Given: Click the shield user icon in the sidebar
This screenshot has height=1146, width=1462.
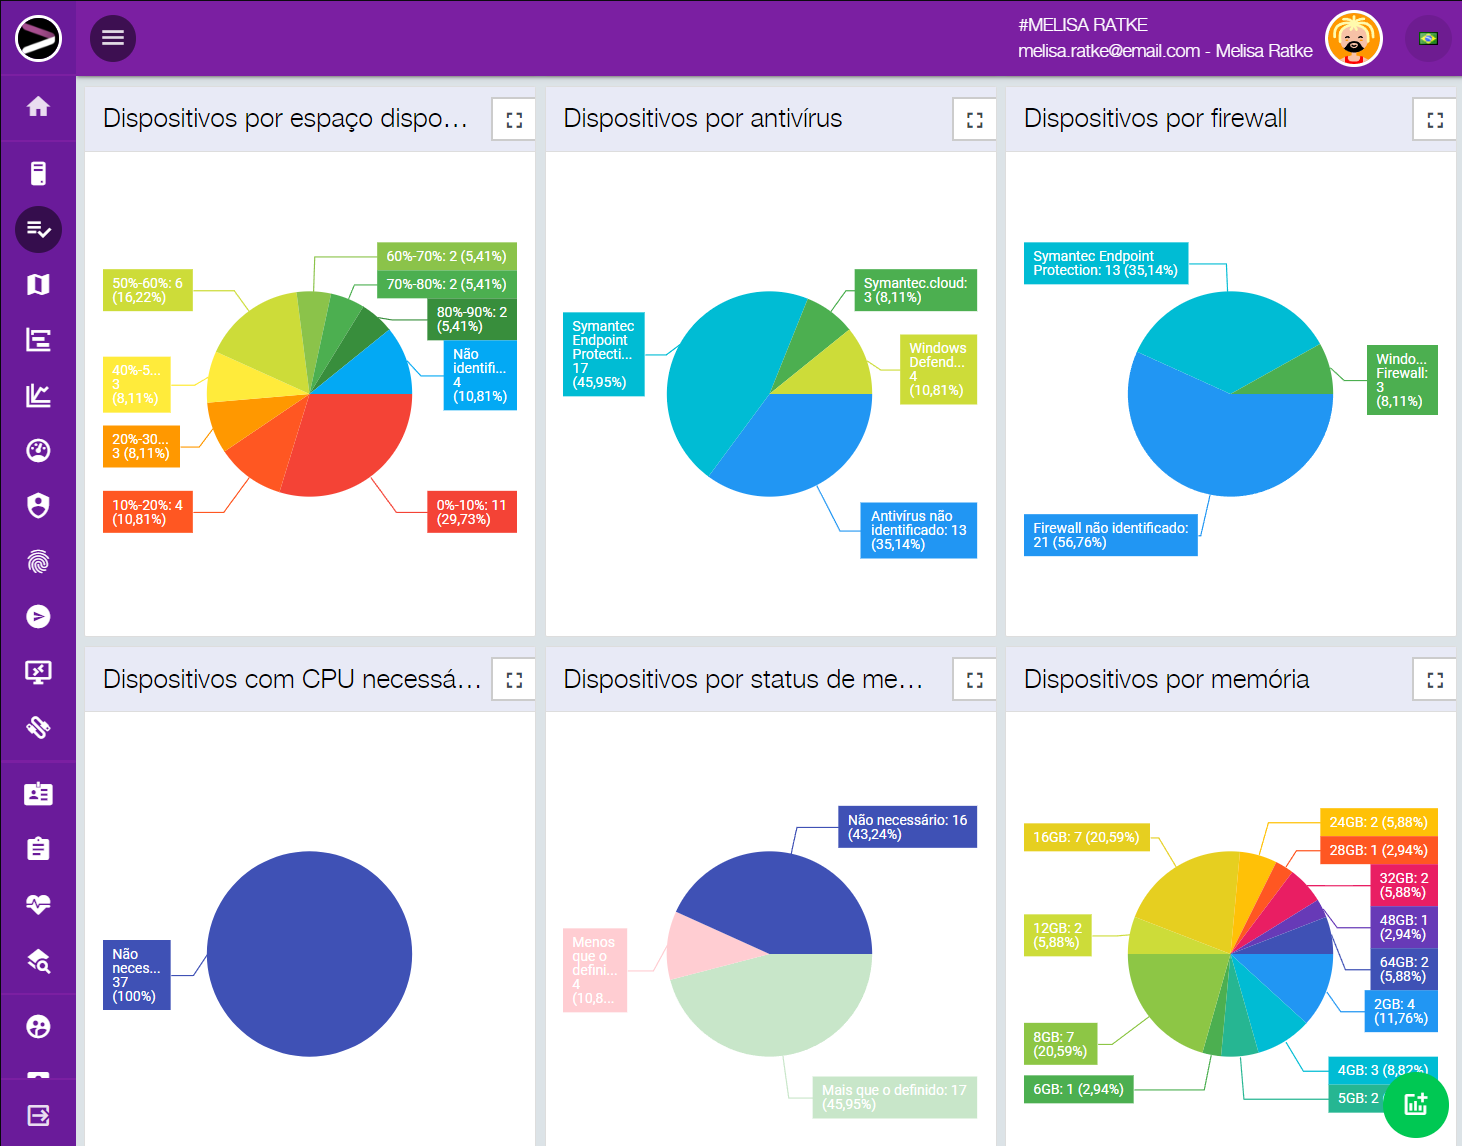Looking at the screenshot, I should click(x=38, y=506).
